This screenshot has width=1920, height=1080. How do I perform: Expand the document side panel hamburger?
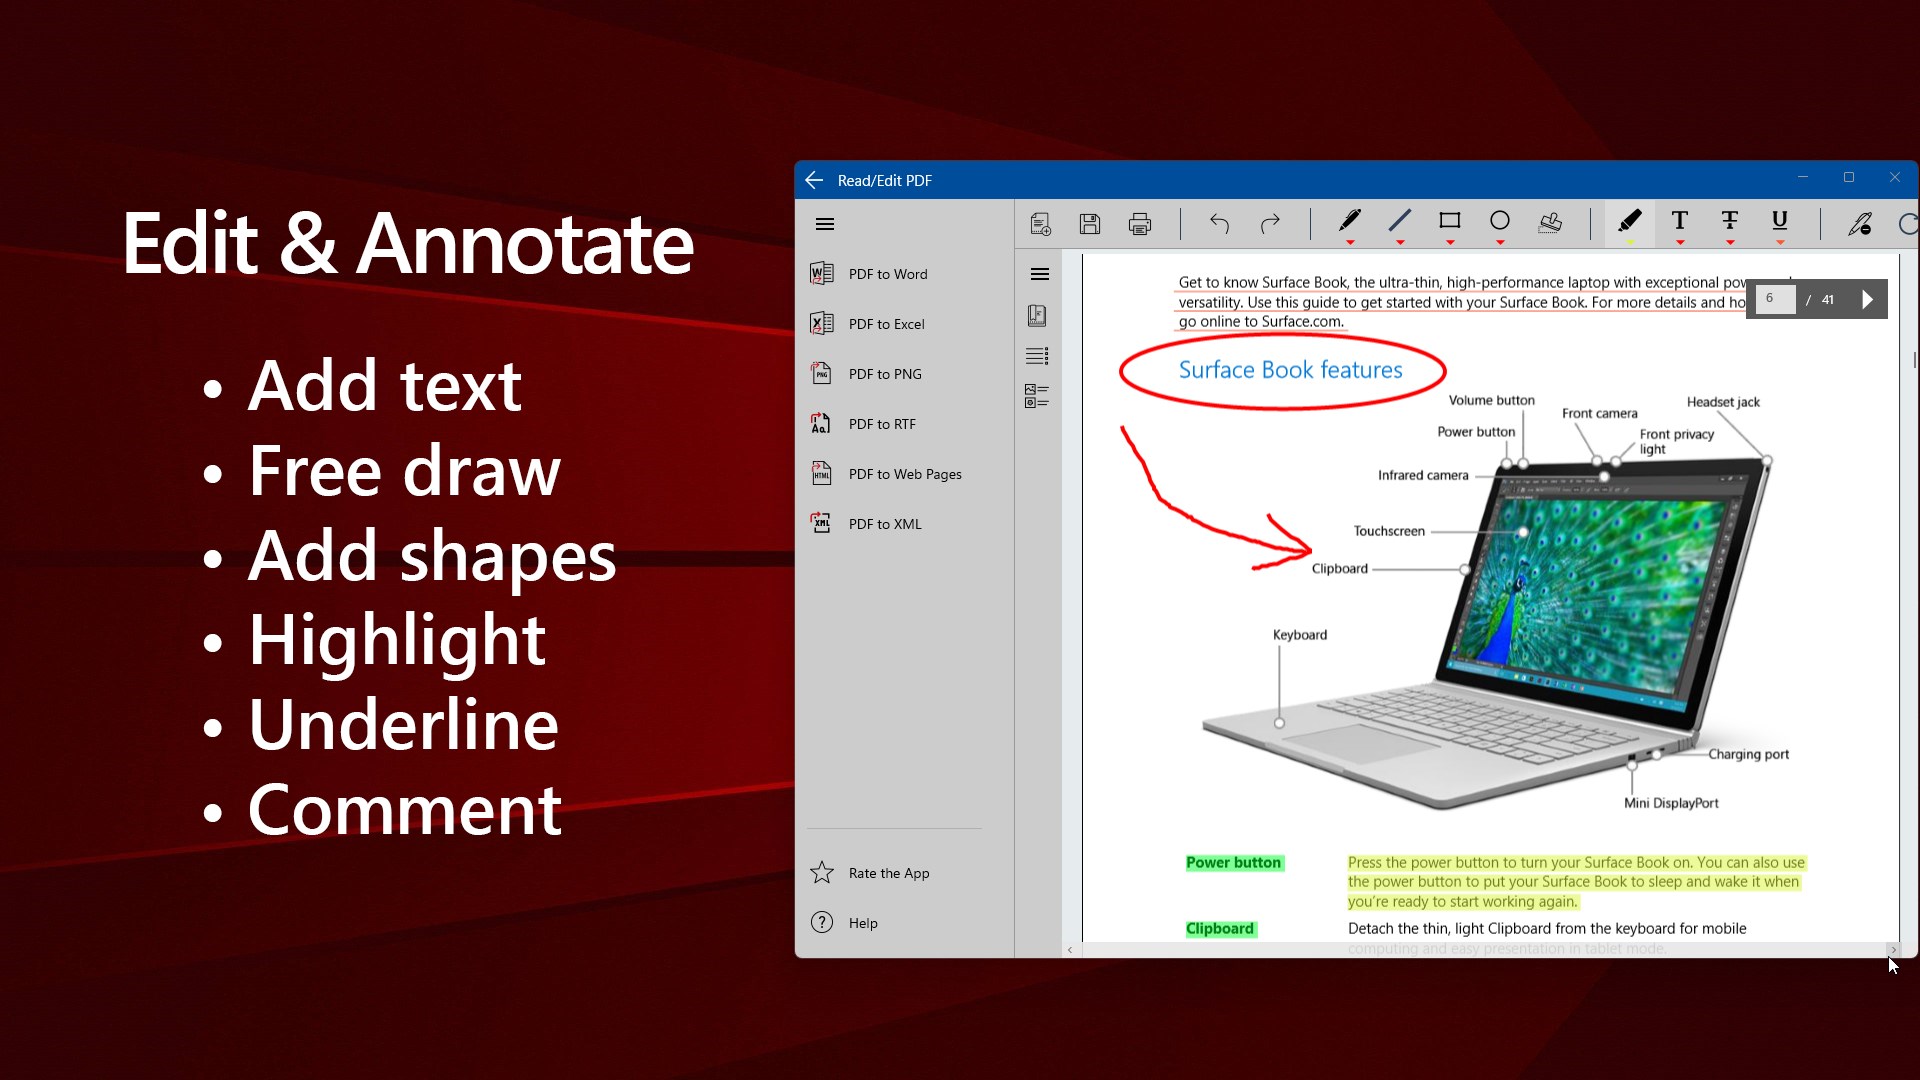1039,274
